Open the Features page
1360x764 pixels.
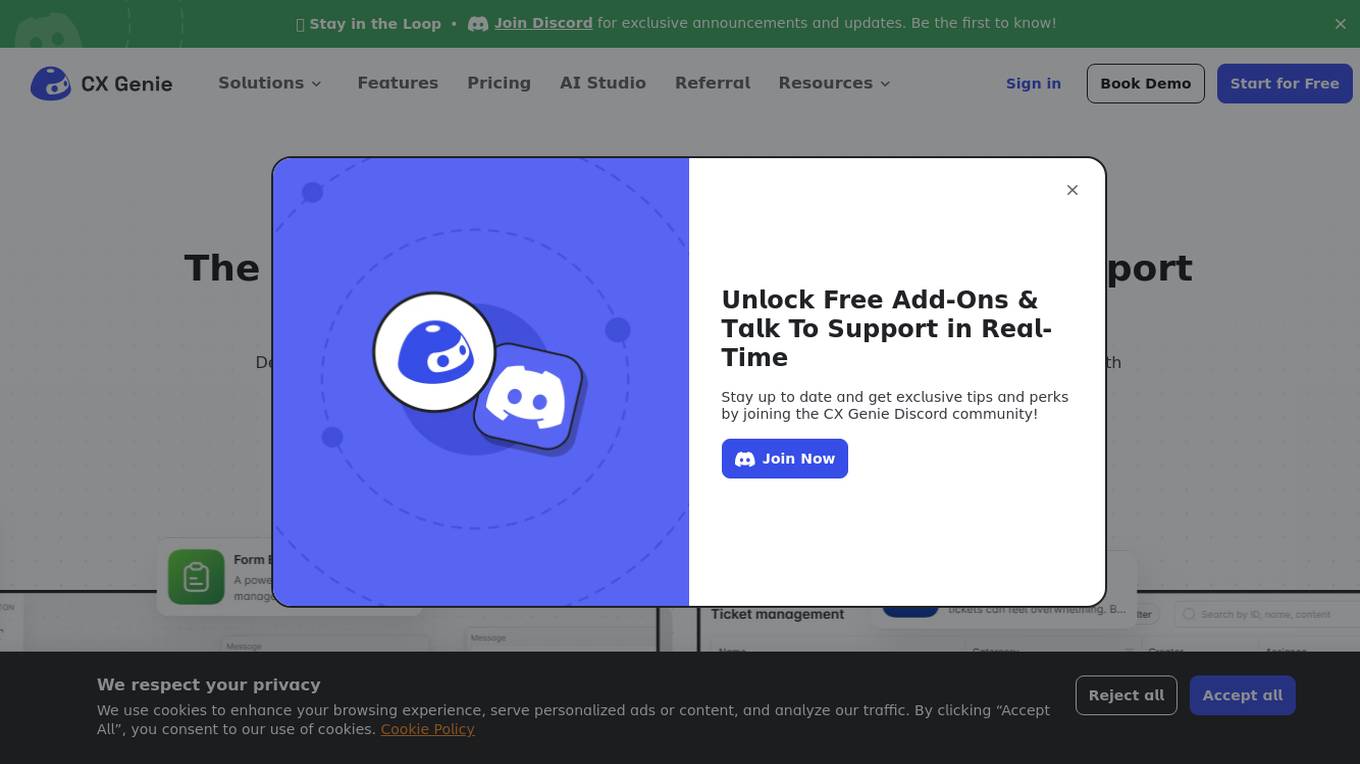coord(398,83)
